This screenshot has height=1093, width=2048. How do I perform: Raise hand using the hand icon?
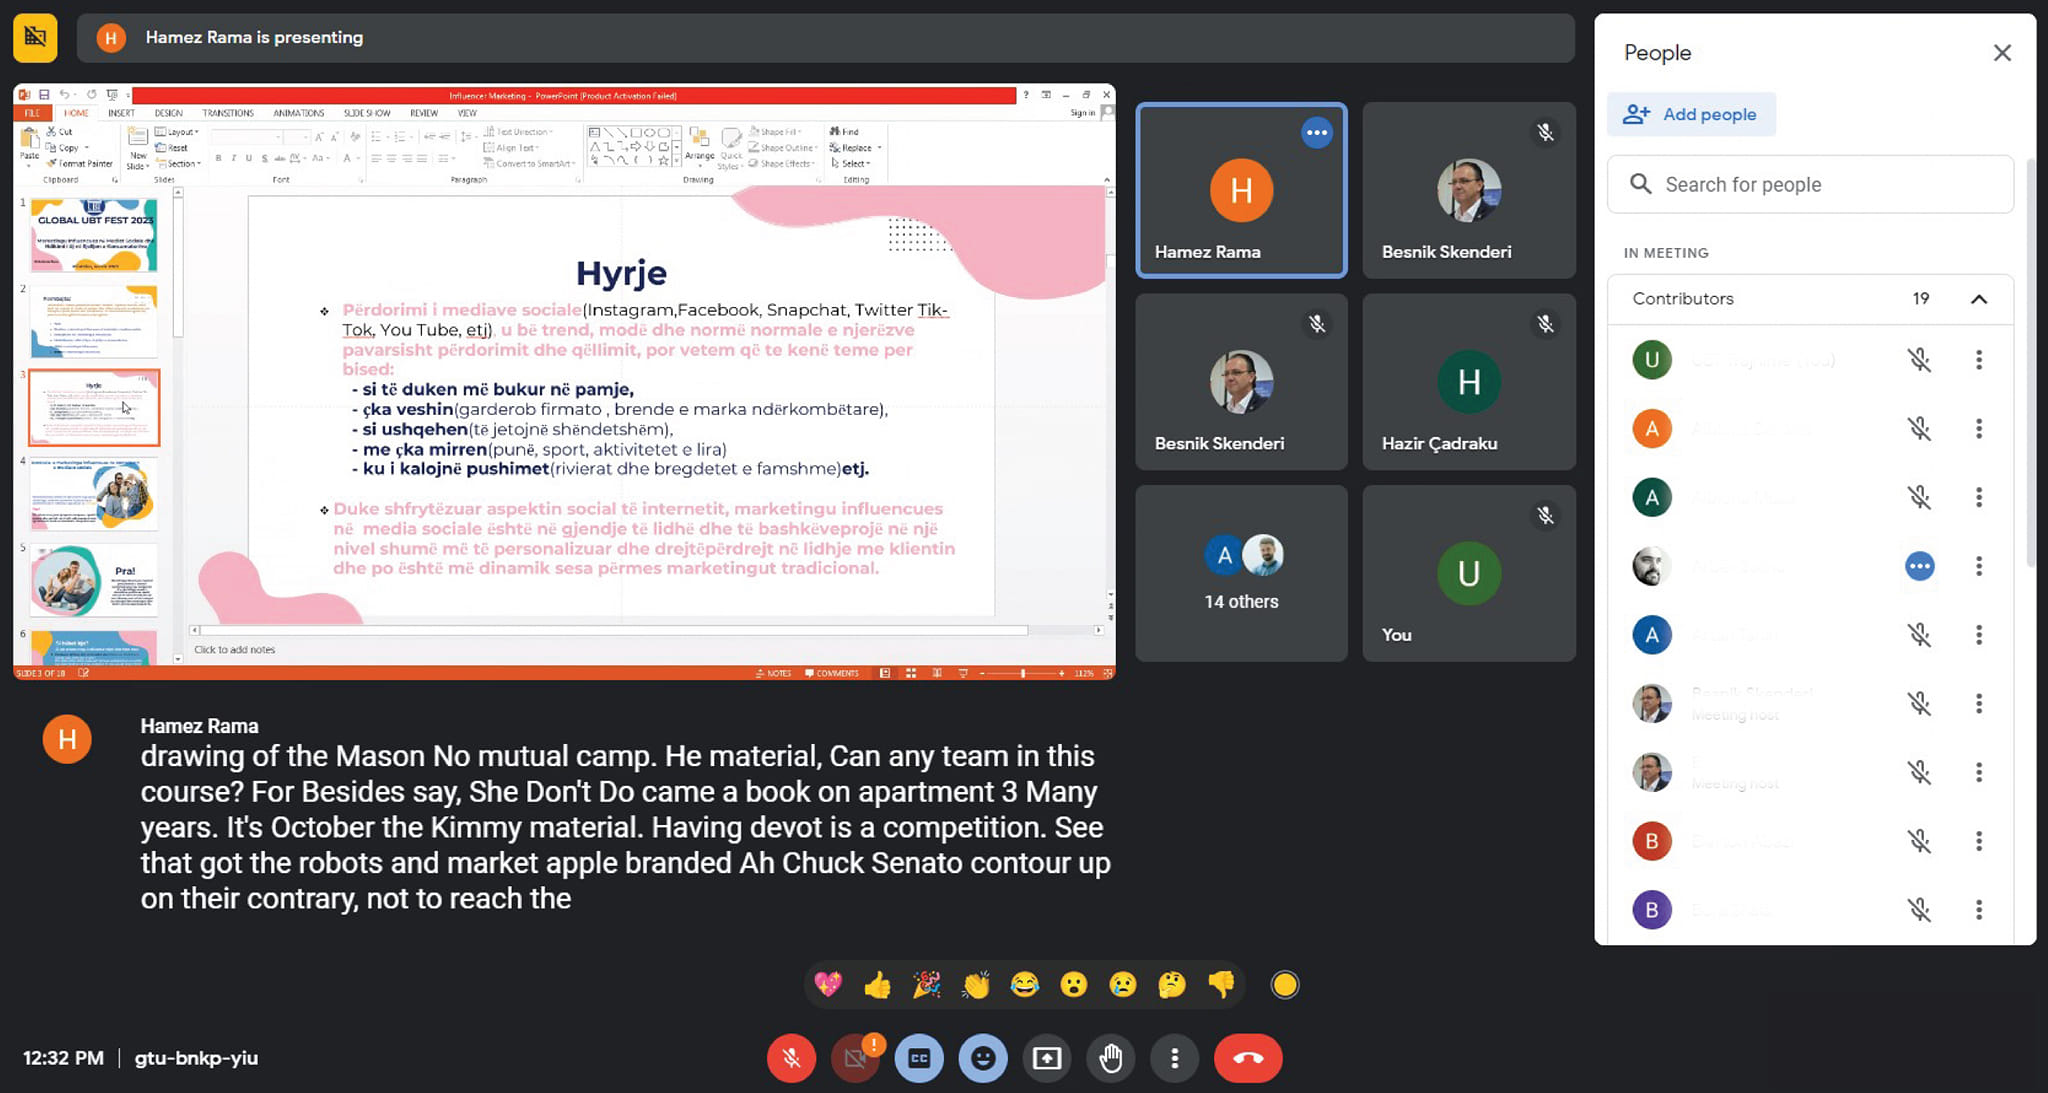(x=1110, y=1058)
